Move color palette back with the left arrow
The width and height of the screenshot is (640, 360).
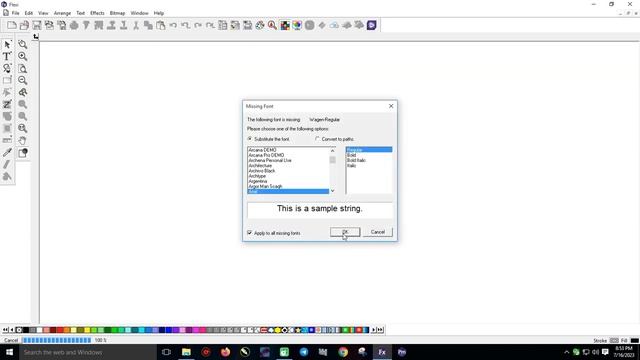[12, 330]
